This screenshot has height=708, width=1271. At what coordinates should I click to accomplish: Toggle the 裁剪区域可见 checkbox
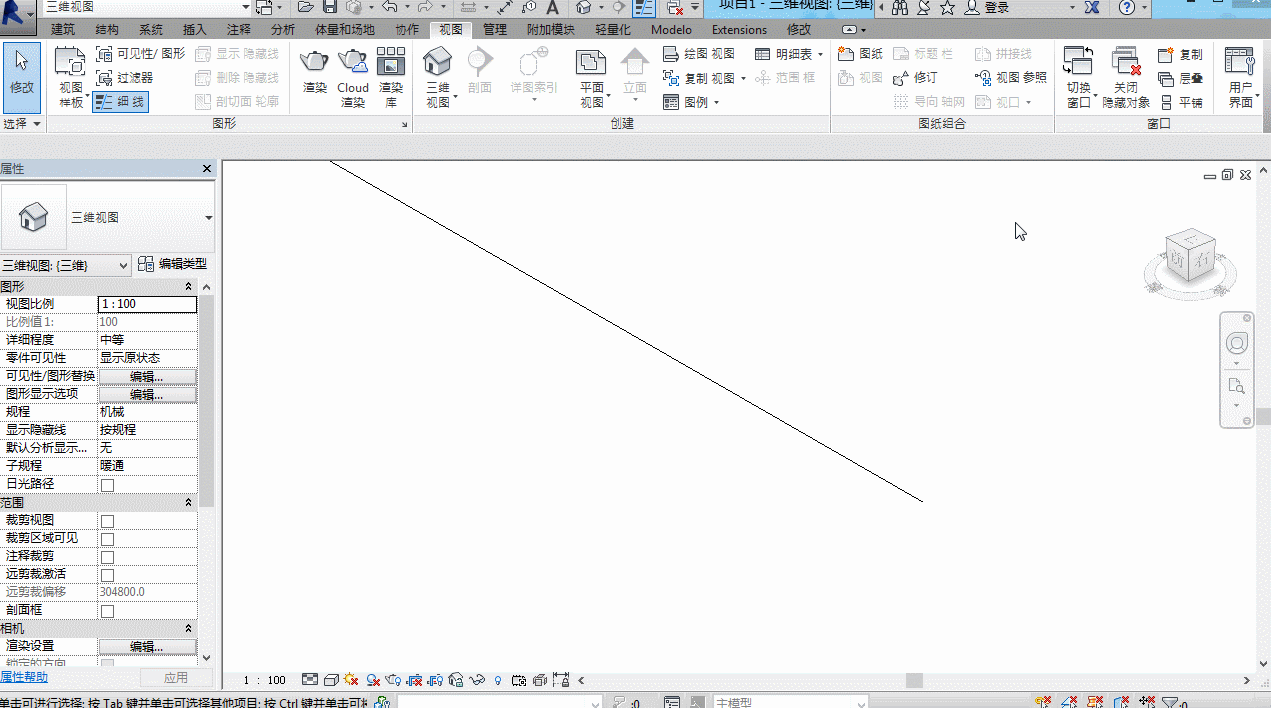click(x=107, y=539)
